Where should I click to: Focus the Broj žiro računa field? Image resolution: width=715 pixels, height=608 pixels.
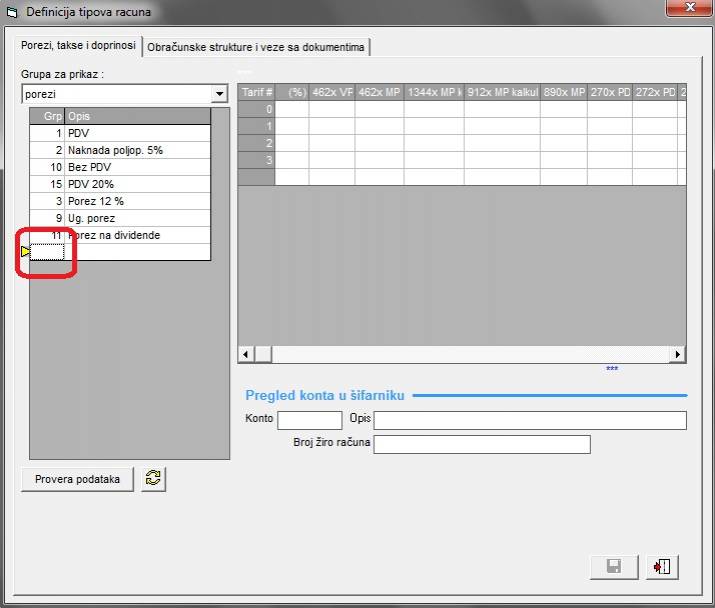[481, 444]
